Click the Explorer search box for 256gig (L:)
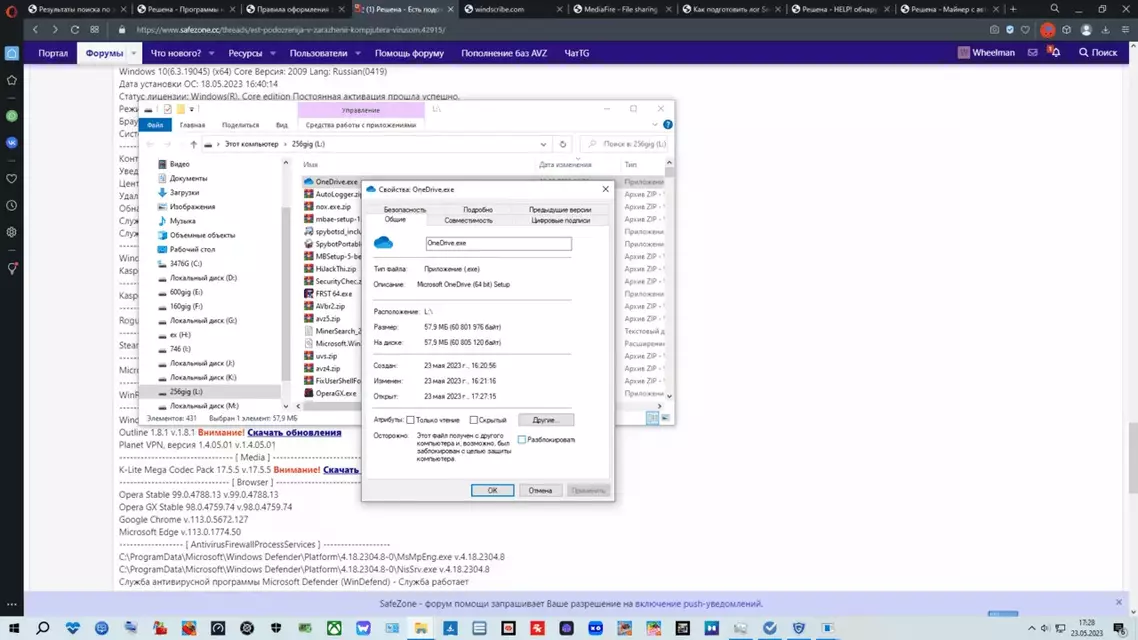The image size is (1138, 640). pyautogui.click(x=627, y=144)
